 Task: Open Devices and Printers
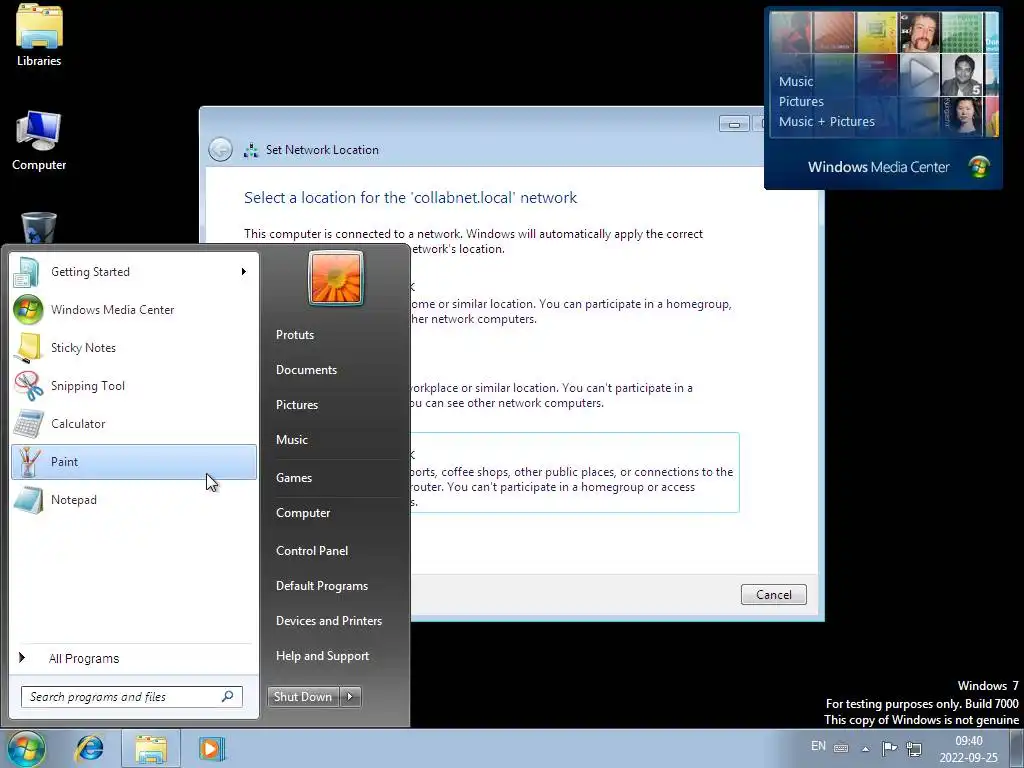329,621
